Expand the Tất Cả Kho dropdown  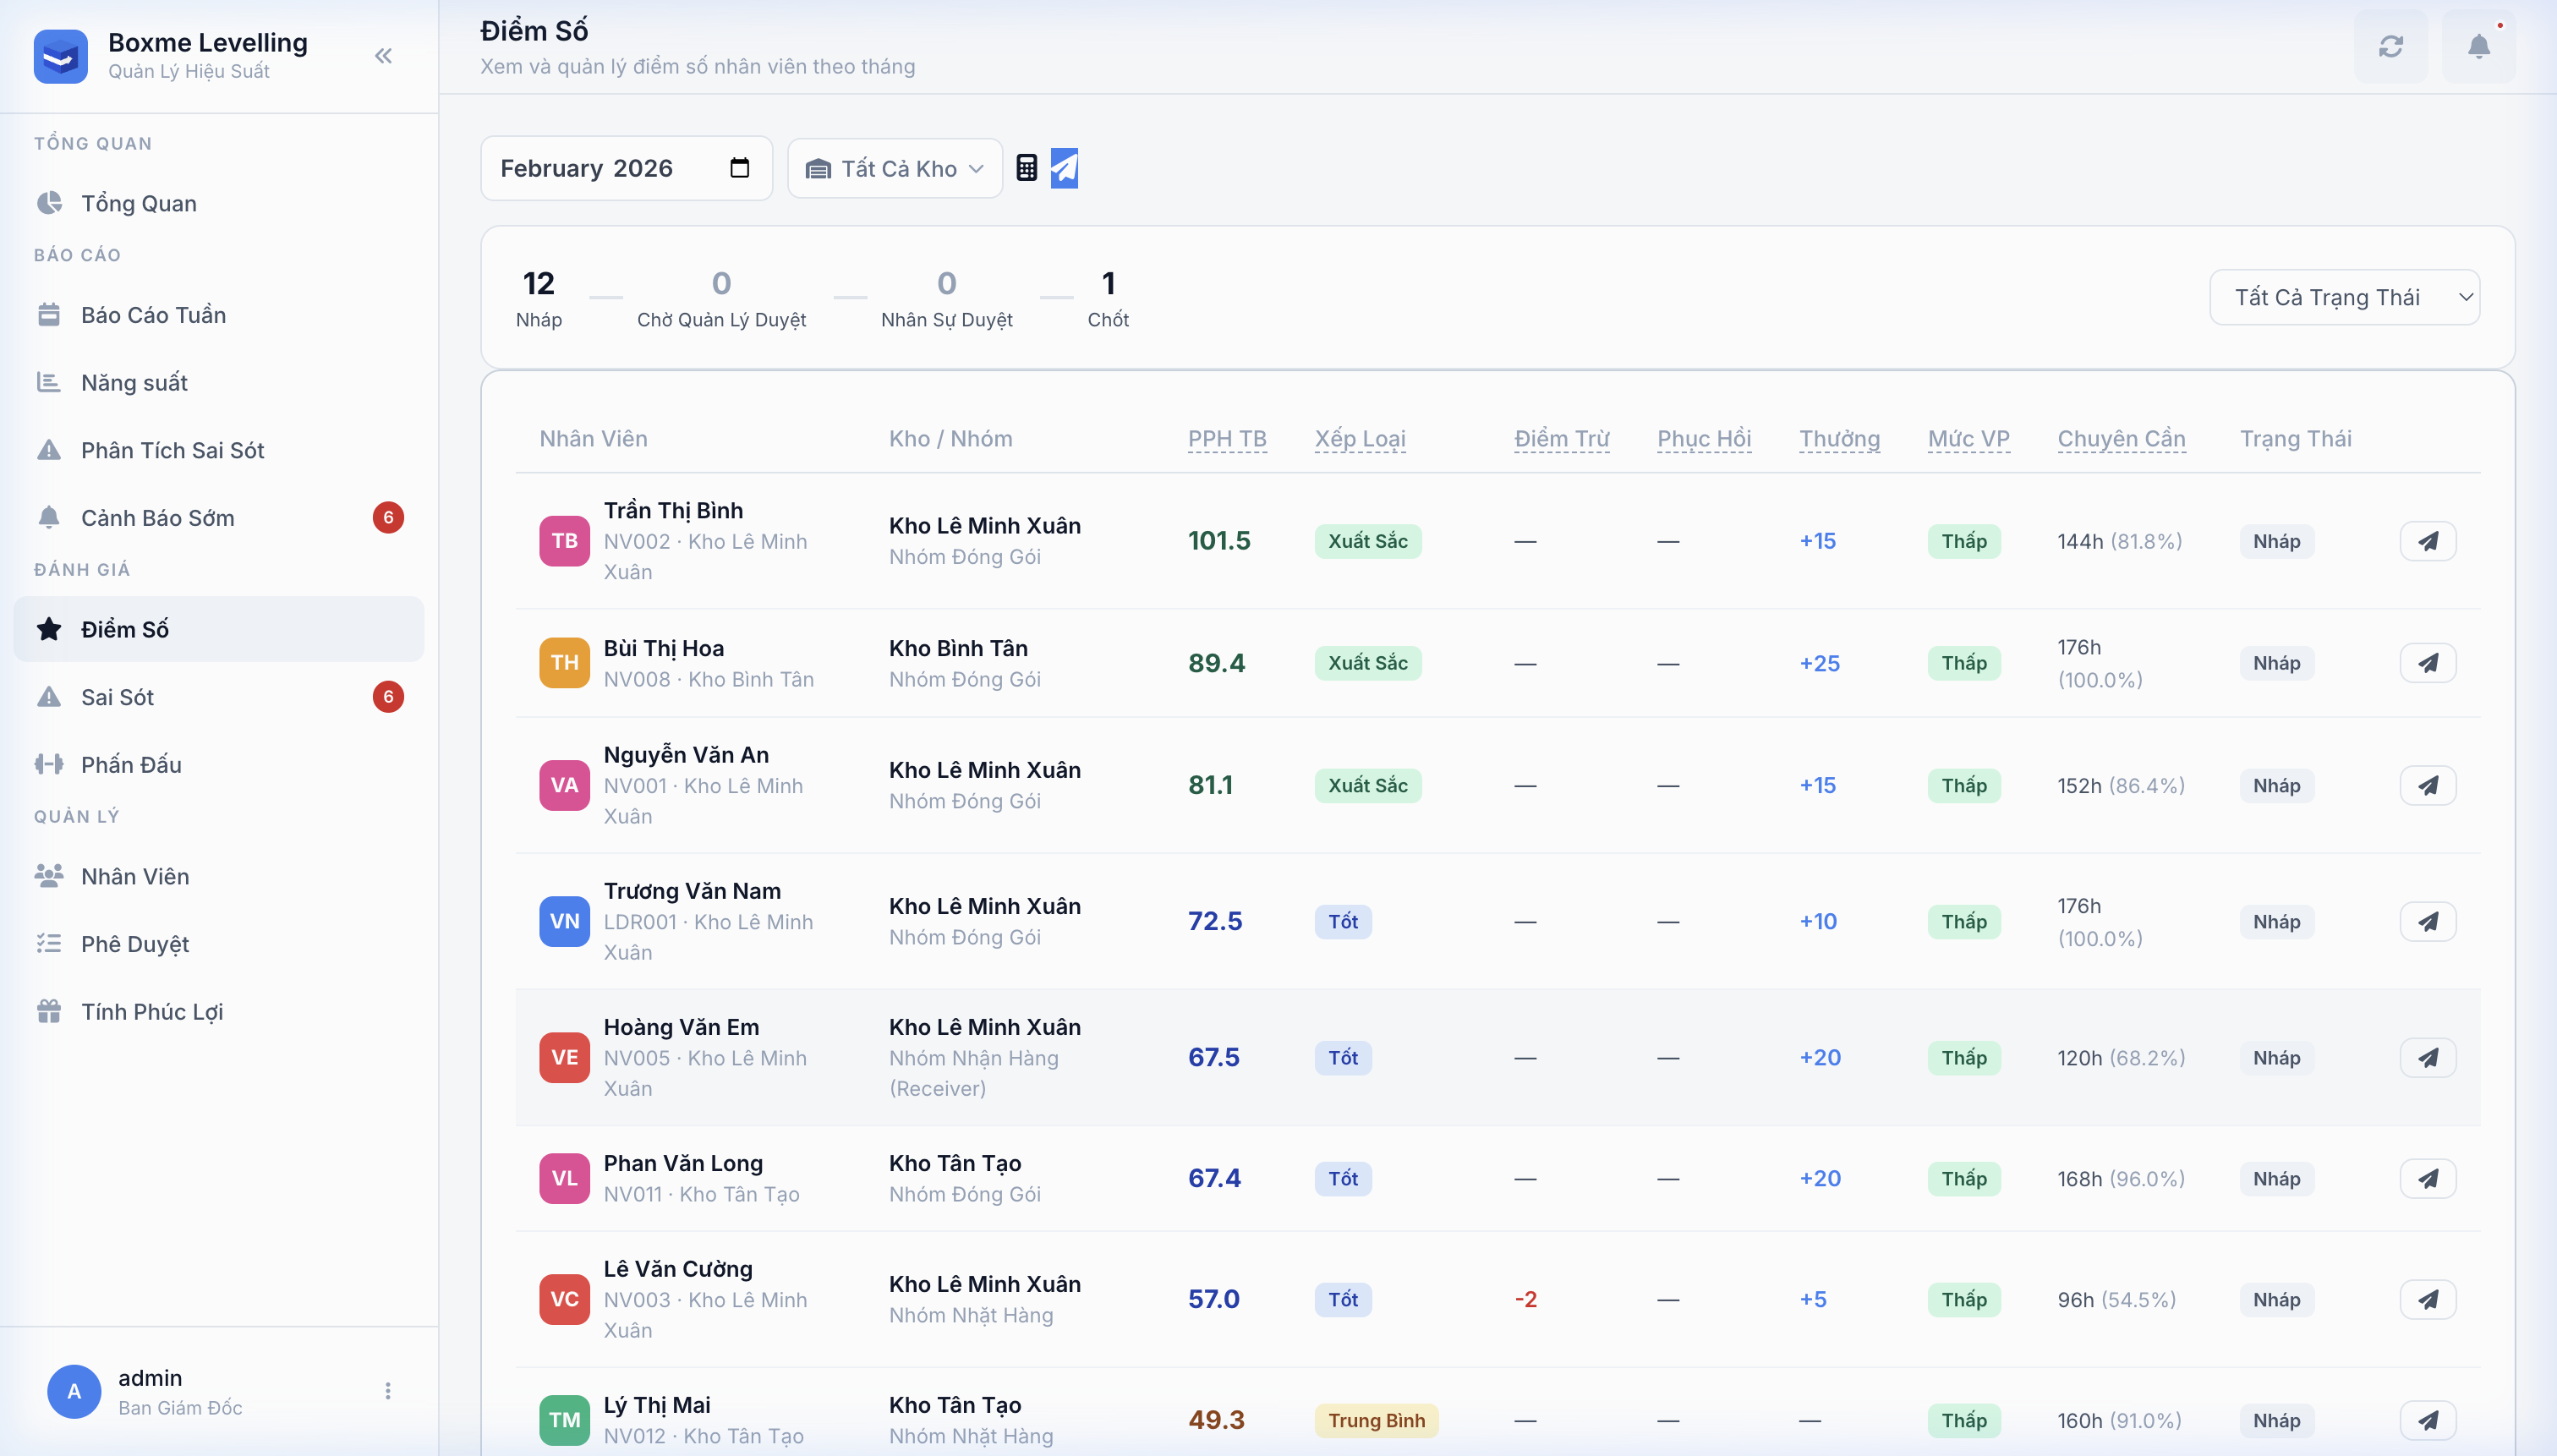[x=895, y=168]
